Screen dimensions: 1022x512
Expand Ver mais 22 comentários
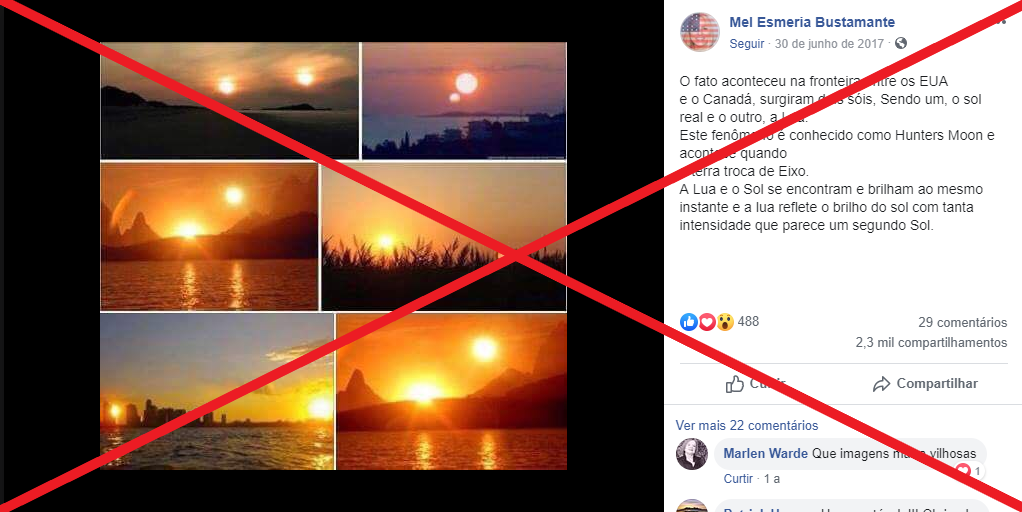coord(746,425)
